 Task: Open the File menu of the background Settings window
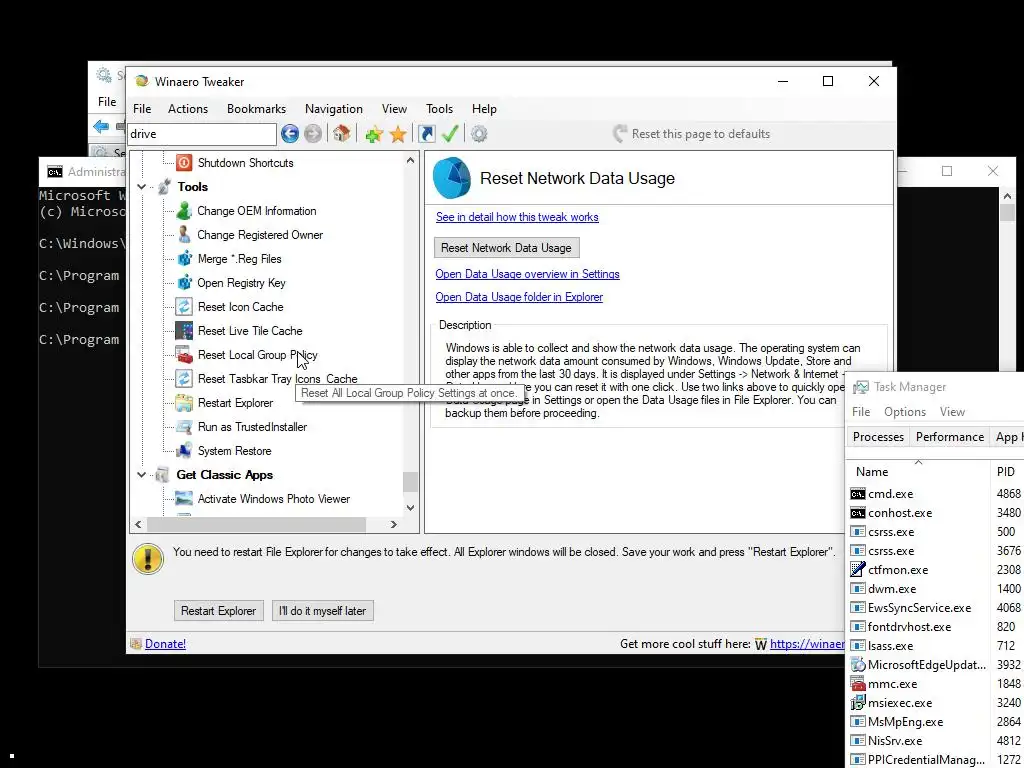[x=107, y=102]
